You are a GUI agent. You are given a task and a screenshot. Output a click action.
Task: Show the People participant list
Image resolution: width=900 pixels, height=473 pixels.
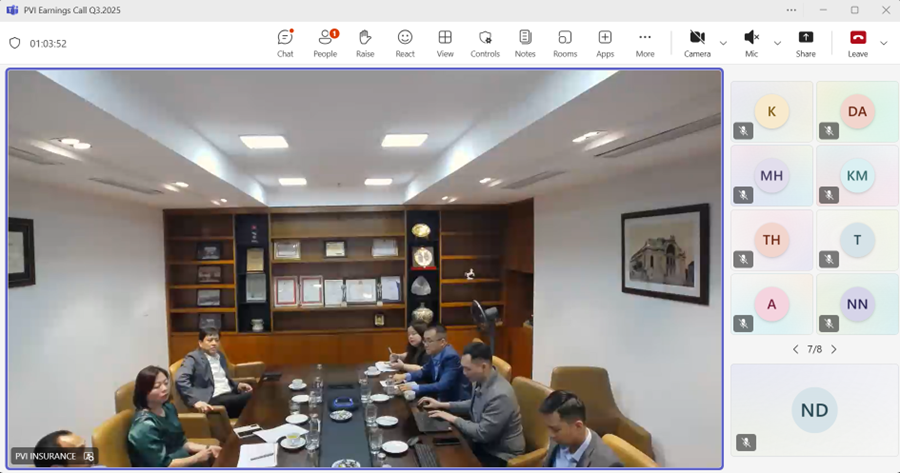point(325,42)
